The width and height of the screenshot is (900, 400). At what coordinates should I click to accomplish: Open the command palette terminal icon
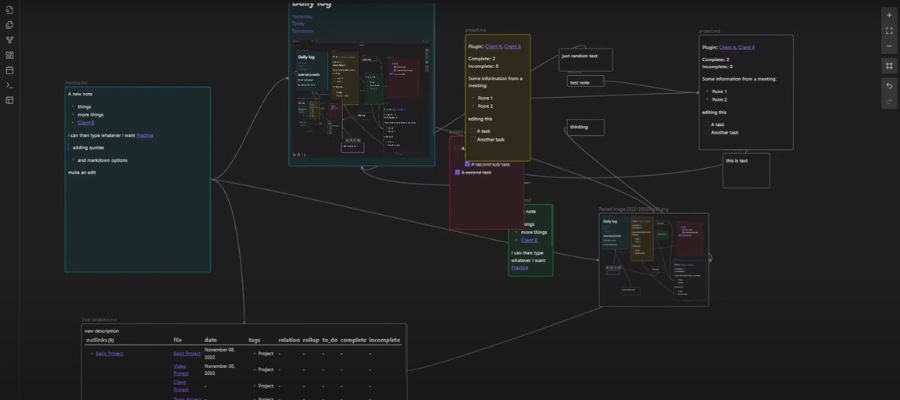click(x=10, y=85)
